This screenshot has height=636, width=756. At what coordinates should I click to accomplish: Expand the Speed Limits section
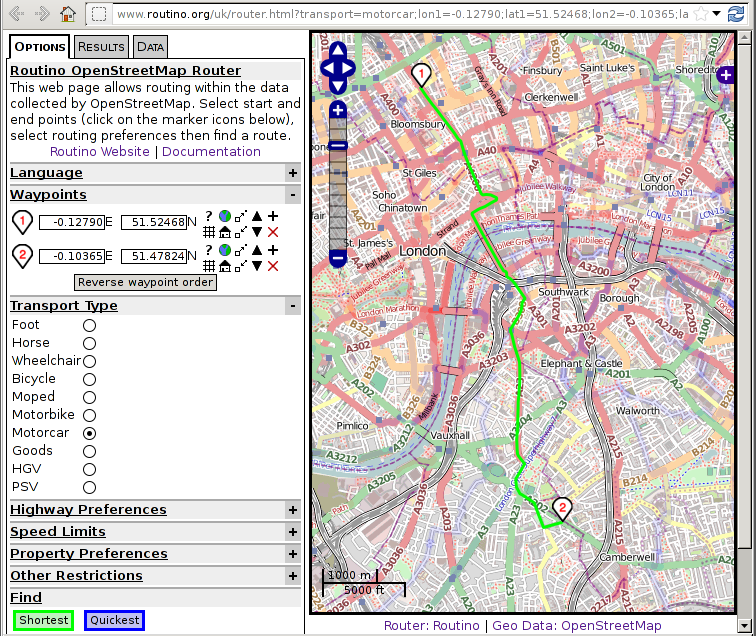pos(293,532)
